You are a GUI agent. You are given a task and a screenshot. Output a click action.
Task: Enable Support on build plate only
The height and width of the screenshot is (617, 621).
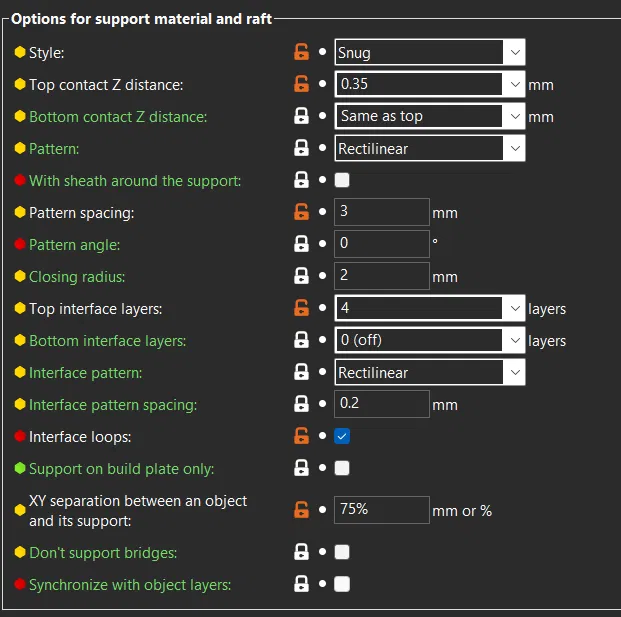342,468
